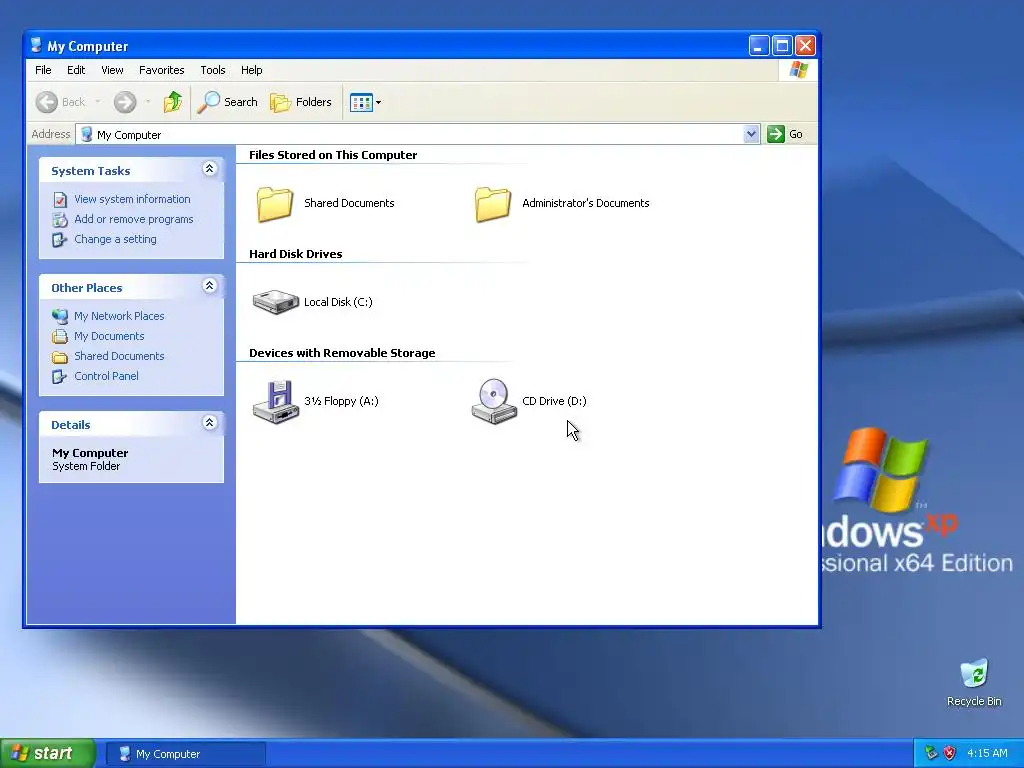
Task: Maximize the My Computer window
Action: [782, 46]
